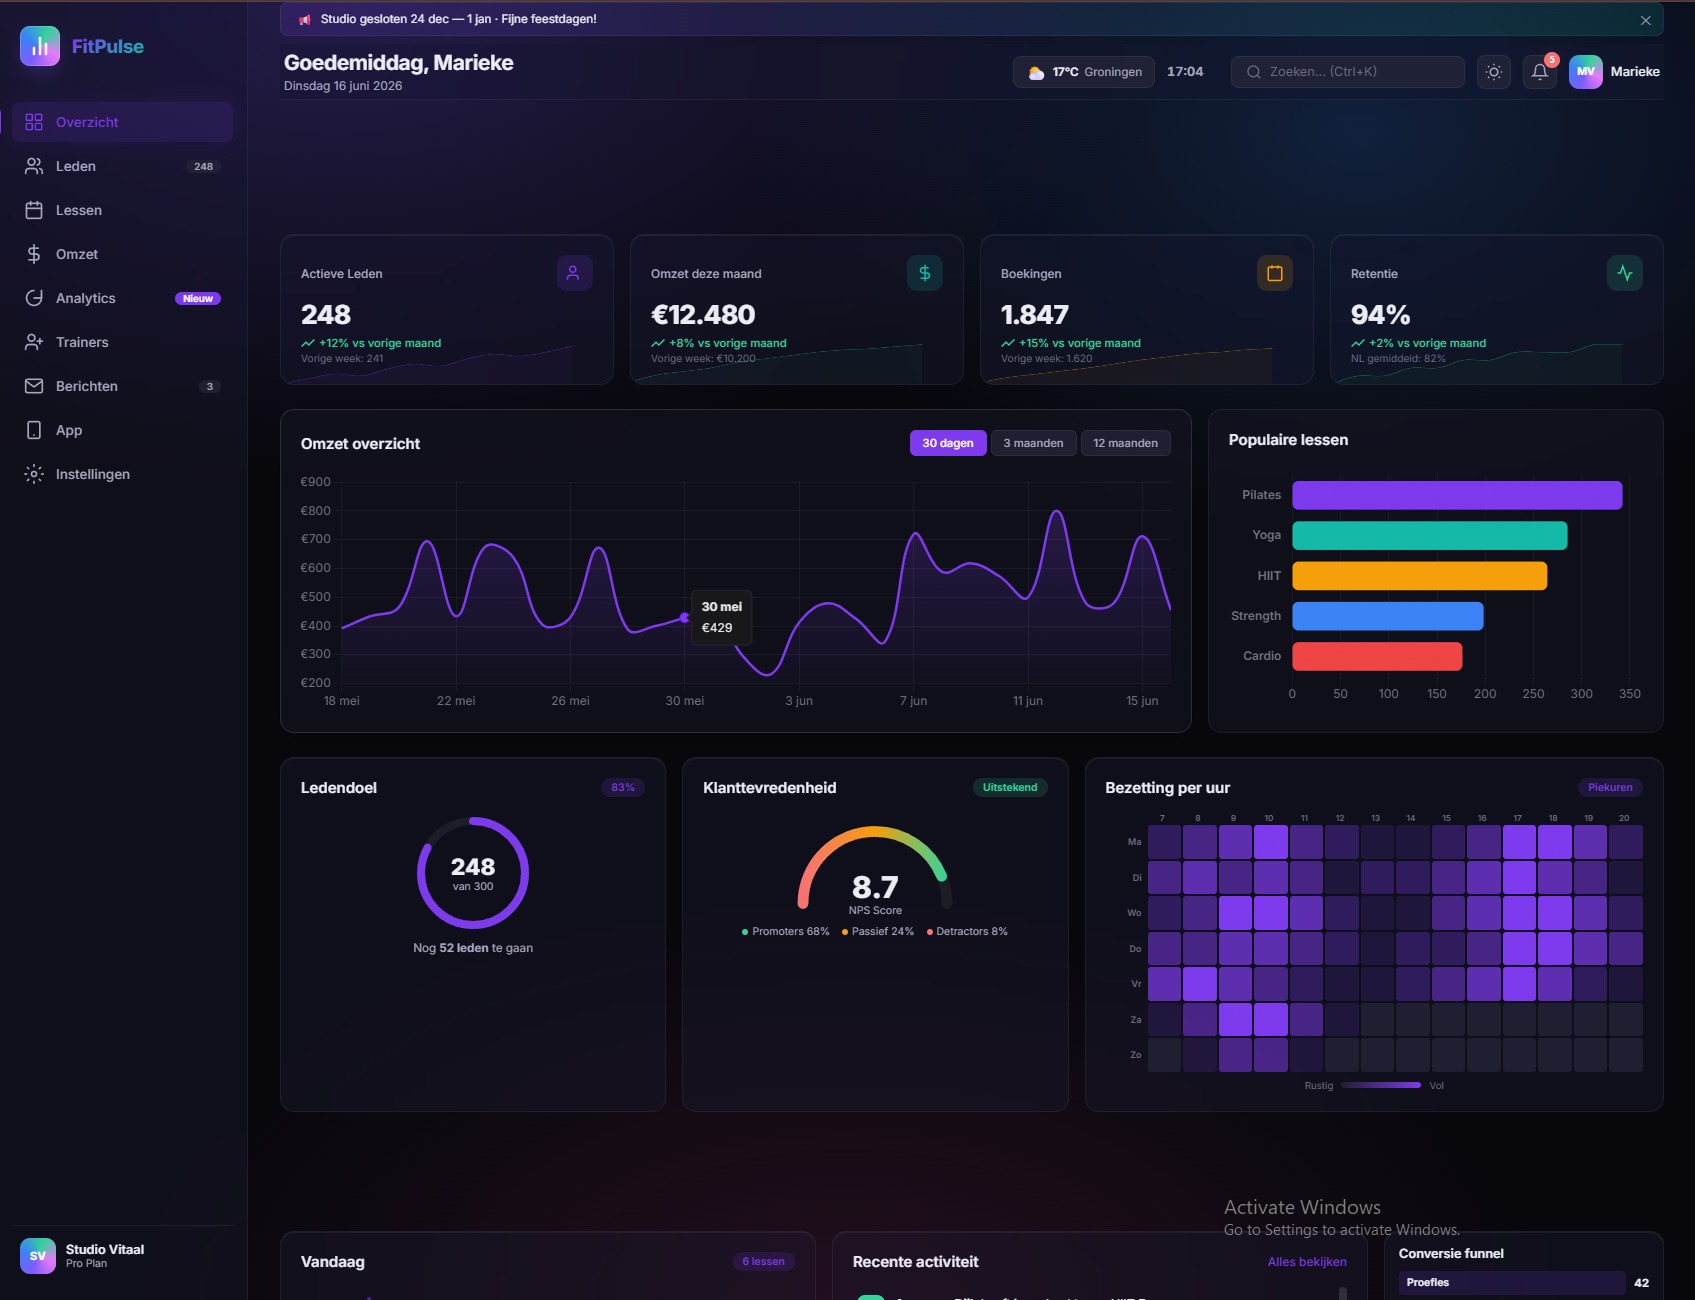Click the Cardio red bar

pos(1377,656)
